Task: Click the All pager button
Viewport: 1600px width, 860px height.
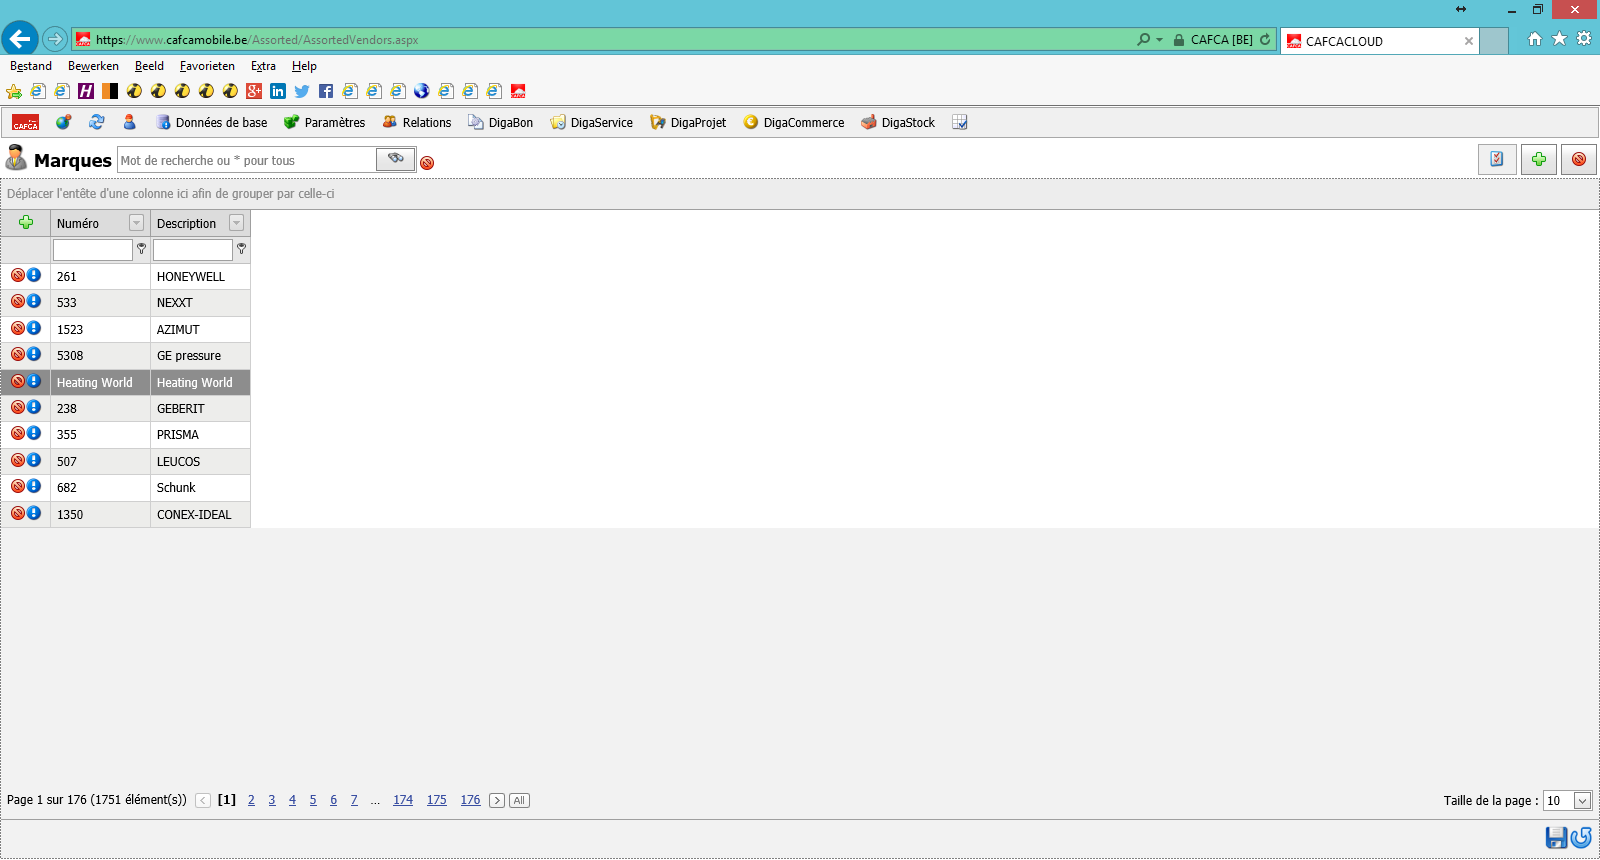Action: [519, 800]
